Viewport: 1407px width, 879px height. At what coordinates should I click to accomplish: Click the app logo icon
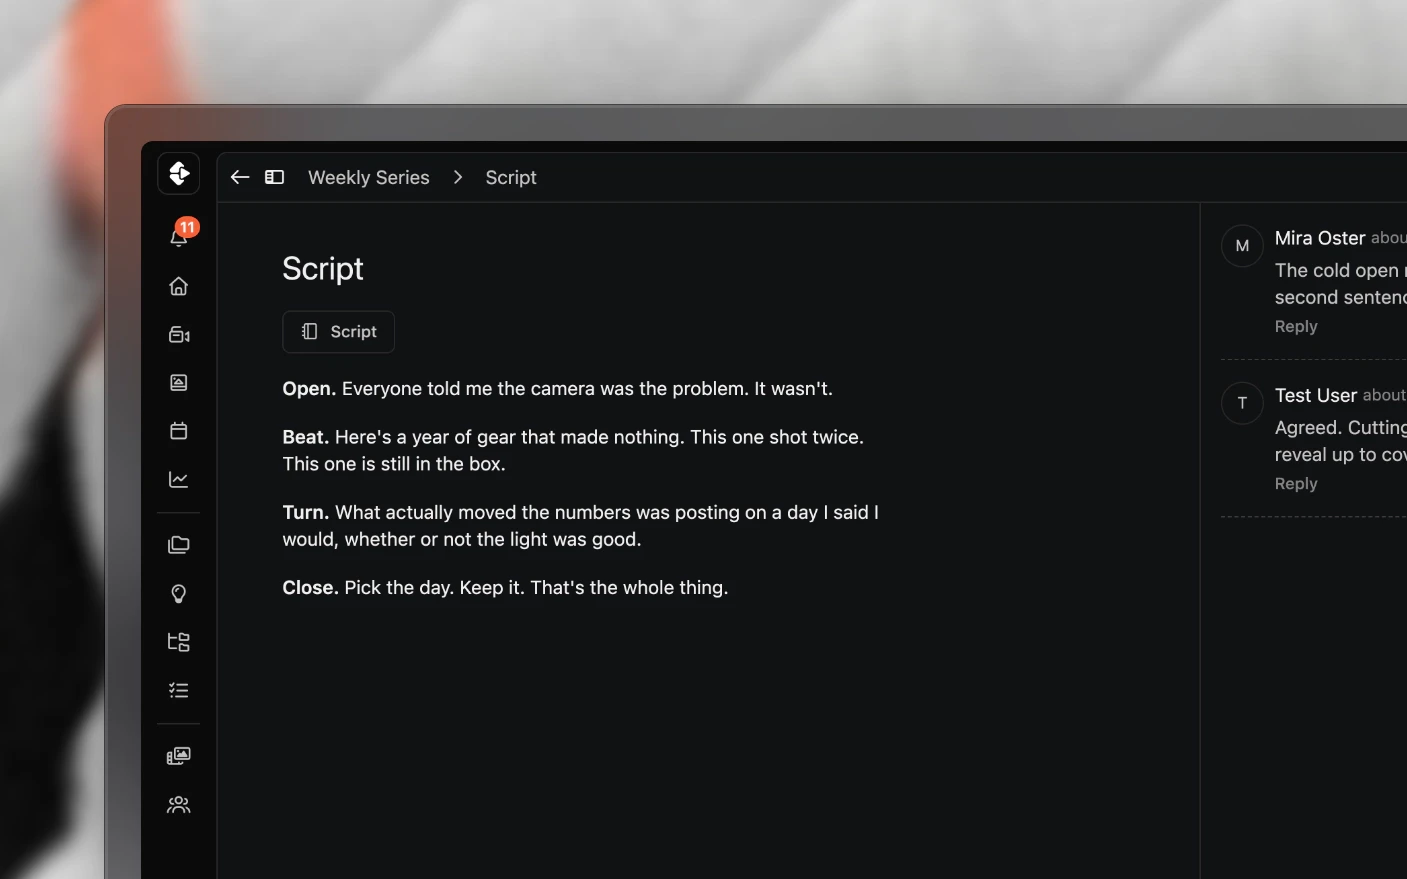coord(179,173)
